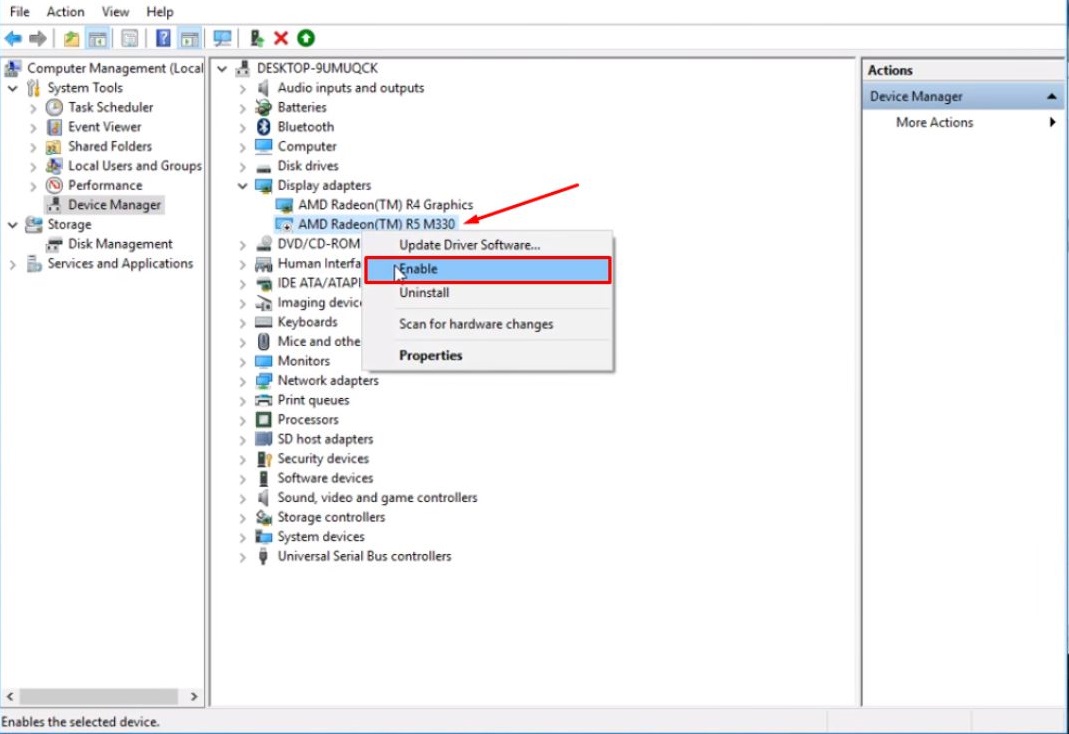Image resolution: width=1069 pixels, height=734 pixels.
Task: Click the Batteries category icon
Action: pos(264,108)
